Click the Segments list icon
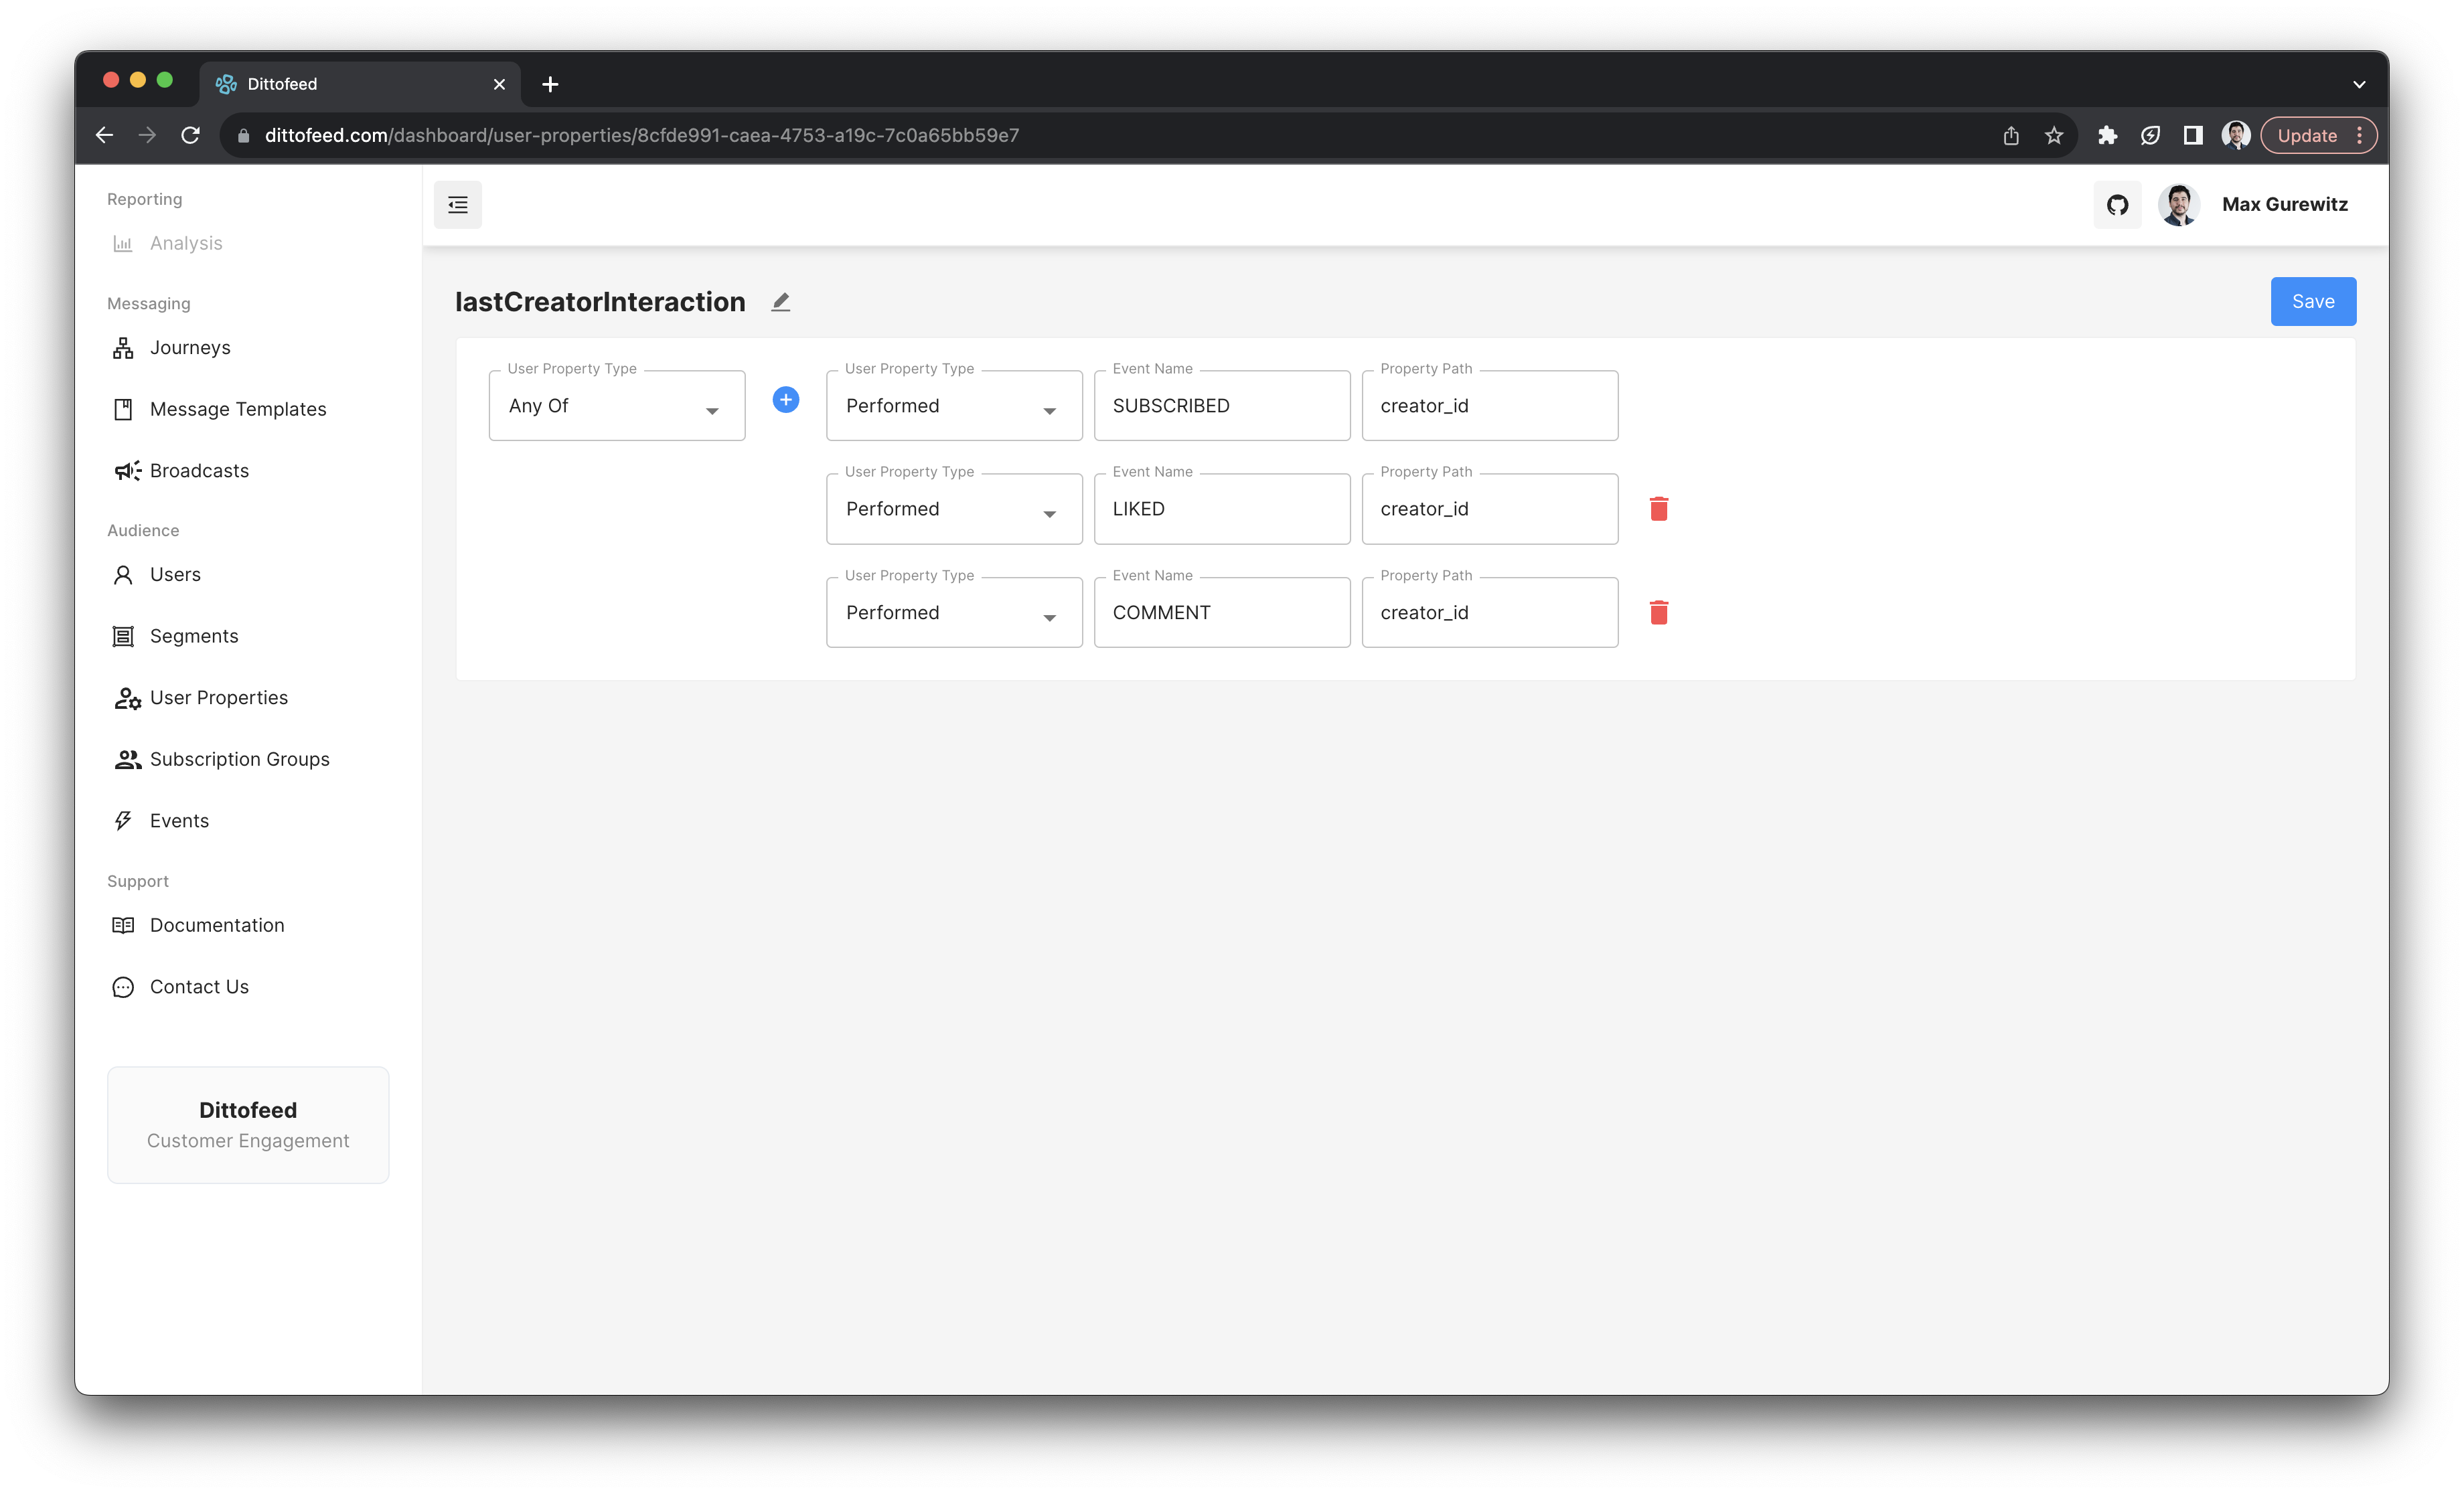Viewport: 2464px width, 1494px height. tap(123, 636)
